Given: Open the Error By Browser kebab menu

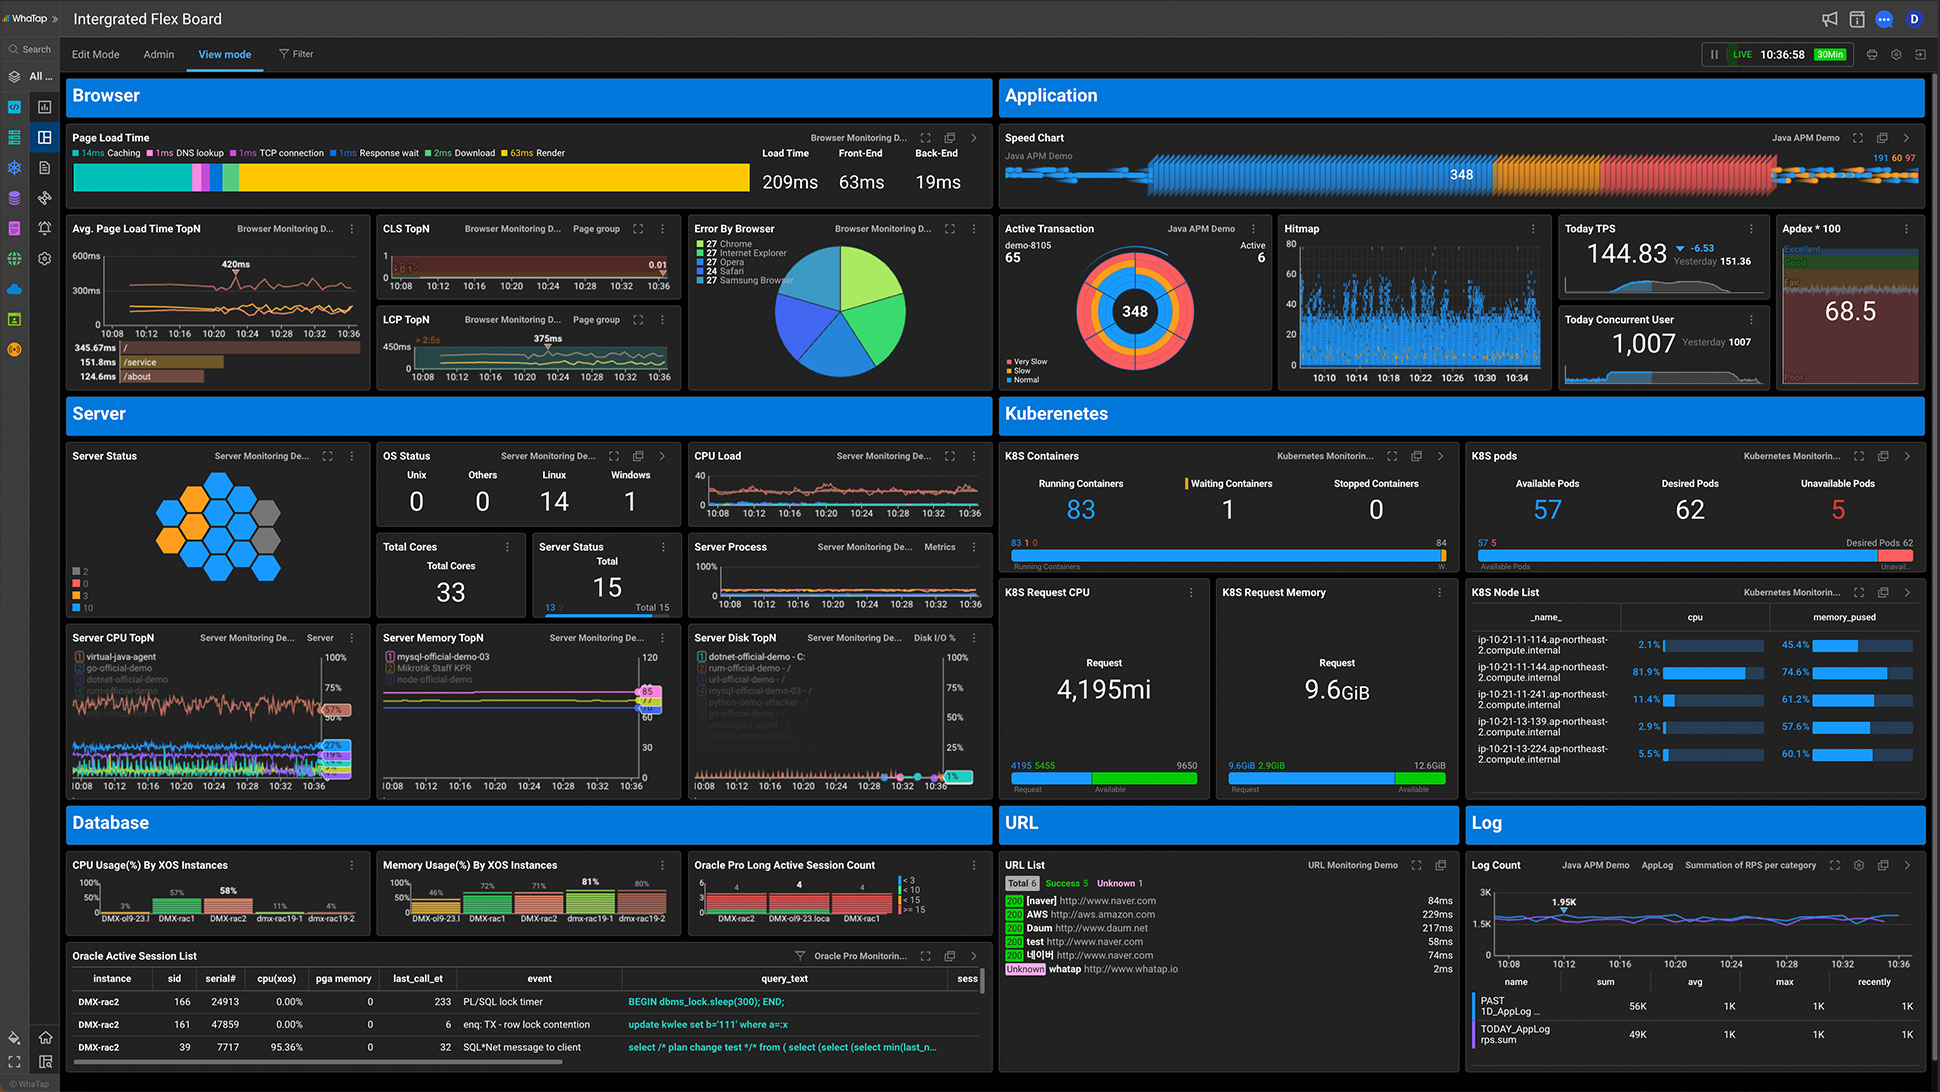Looking at the screenshot, I should pyautogui.click(x=974, y=228).
